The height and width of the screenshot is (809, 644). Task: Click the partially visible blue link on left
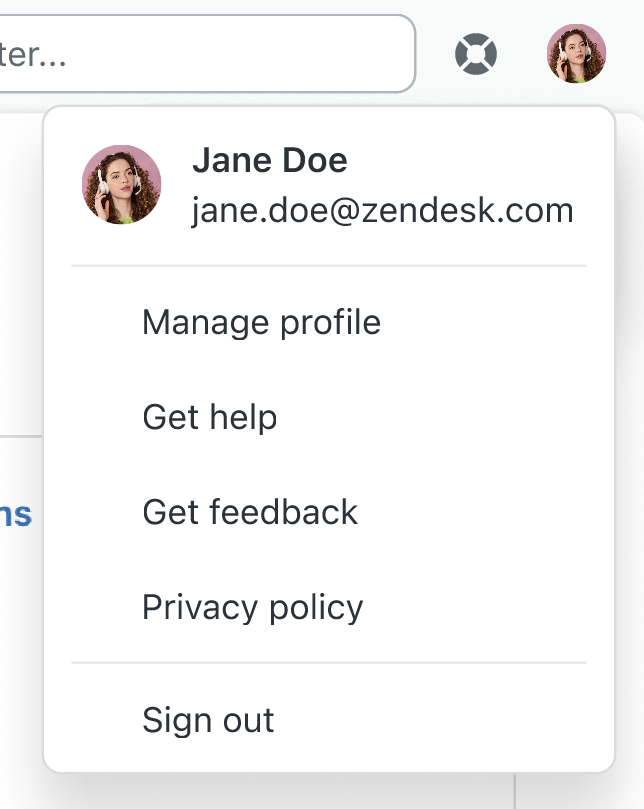click(15, 514)
